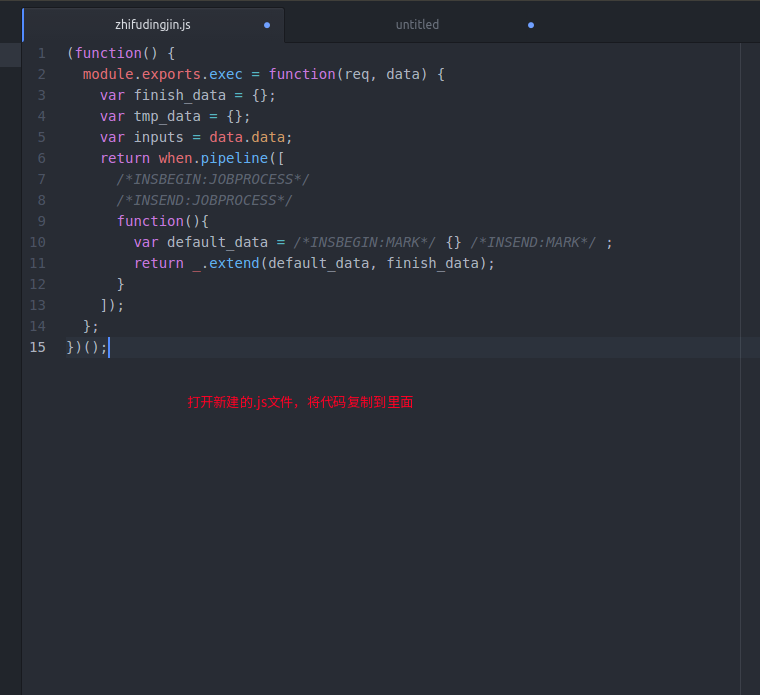The image size is (760, 695).
Task: Click the /*INSEND:MARK*/ comment on line 10
Action: tap(533, 242)
